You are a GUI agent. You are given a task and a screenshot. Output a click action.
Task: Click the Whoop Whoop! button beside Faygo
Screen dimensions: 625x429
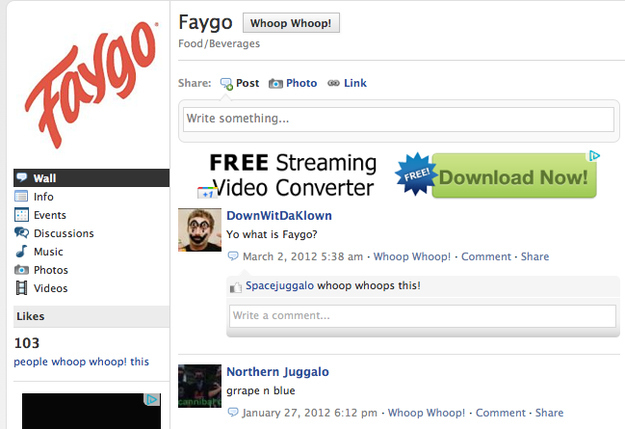(x=291, y=23)
